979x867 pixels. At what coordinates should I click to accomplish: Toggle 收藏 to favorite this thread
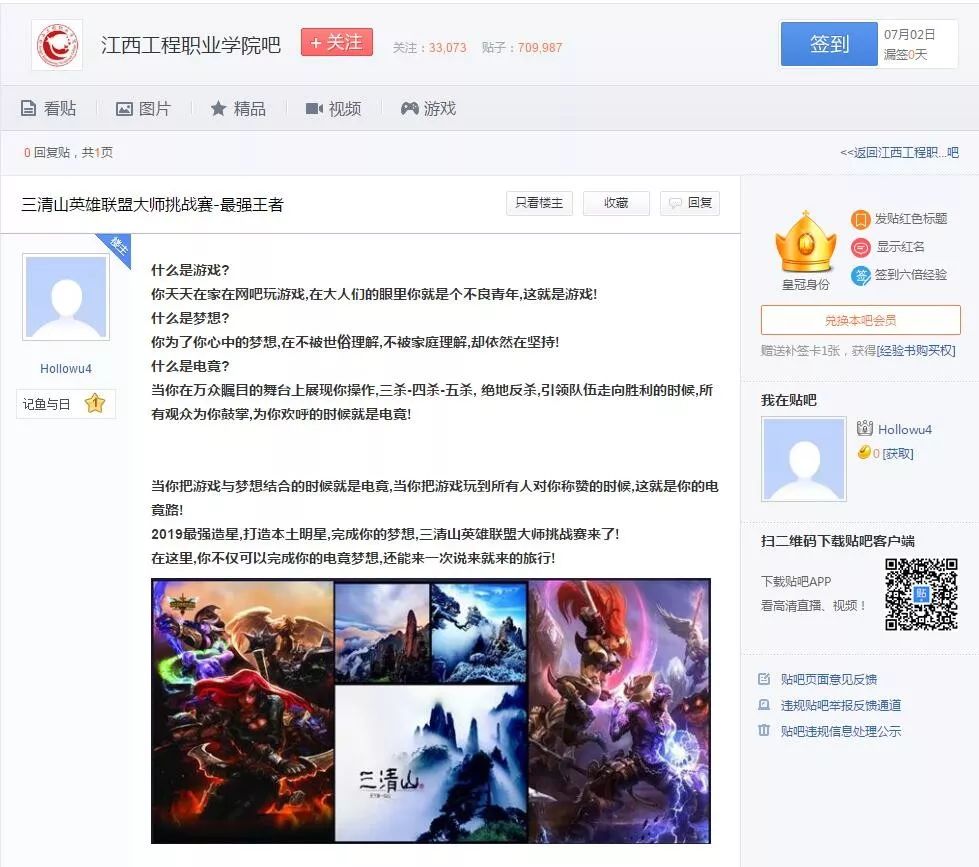point(616,203)
